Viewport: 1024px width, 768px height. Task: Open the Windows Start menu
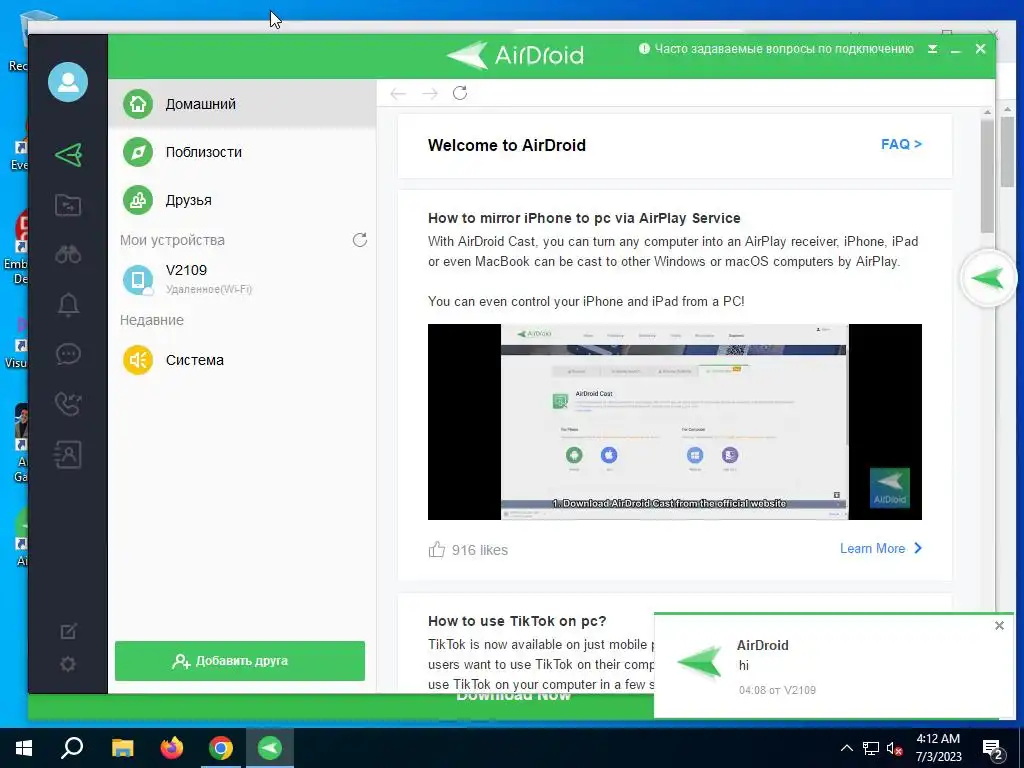[x=24, y=748]
